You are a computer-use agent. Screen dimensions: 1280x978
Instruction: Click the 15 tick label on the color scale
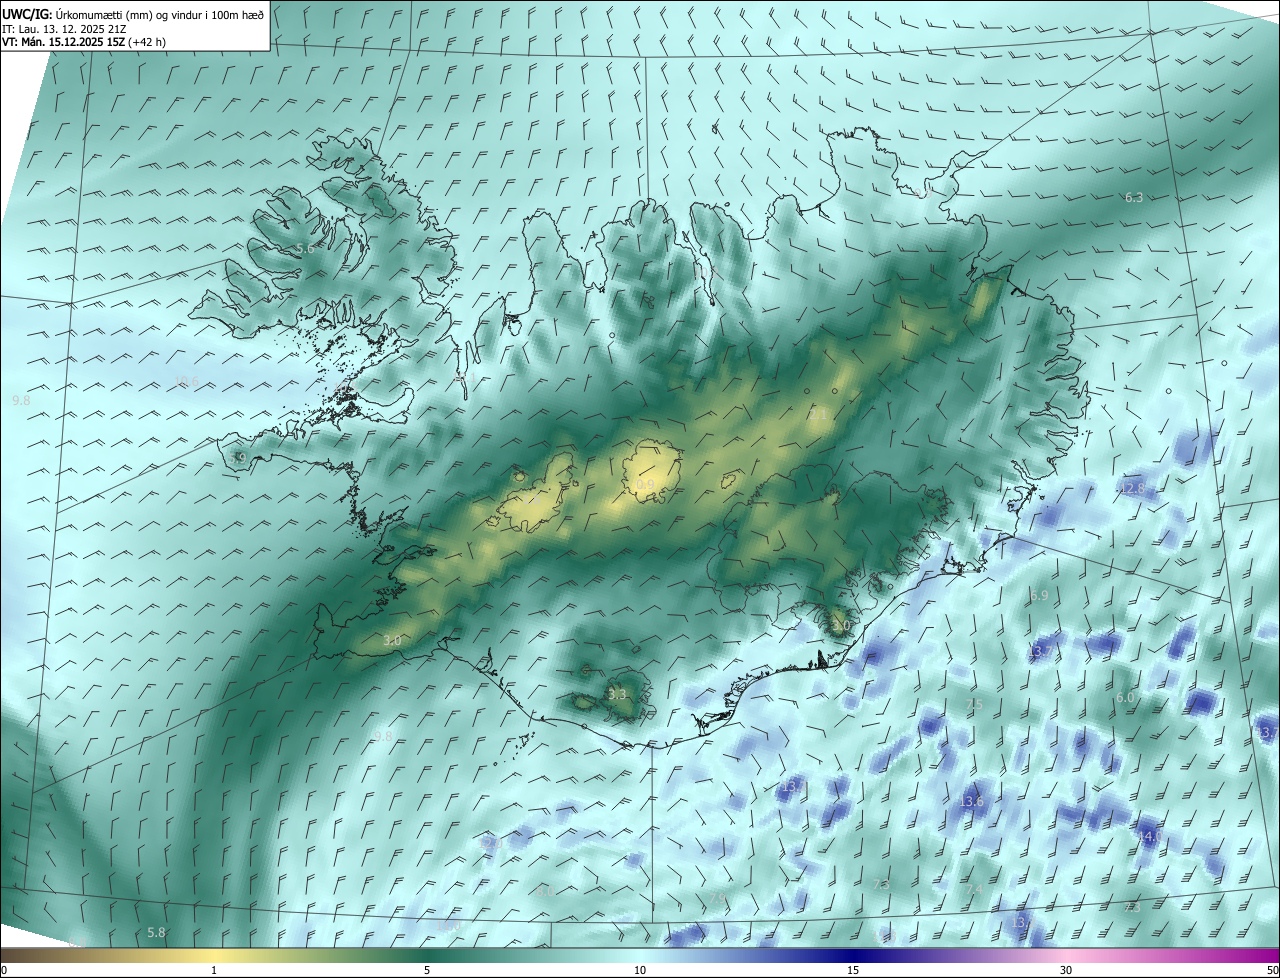click(x=853, y=970)
